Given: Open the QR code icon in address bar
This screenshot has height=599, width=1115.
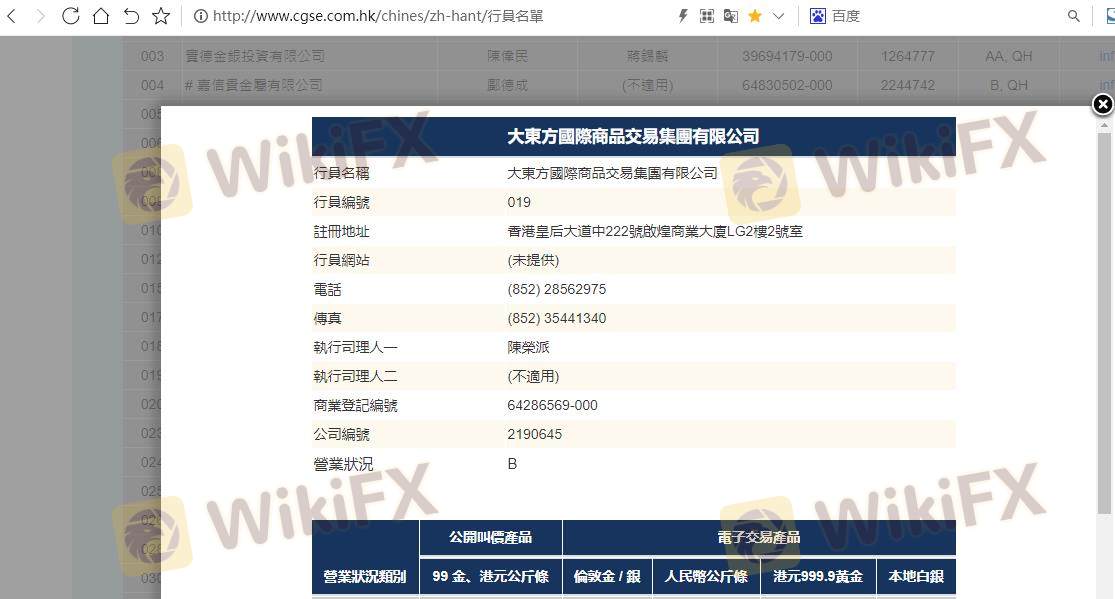Looking at the screenshot, I should (x=707, y=16).
